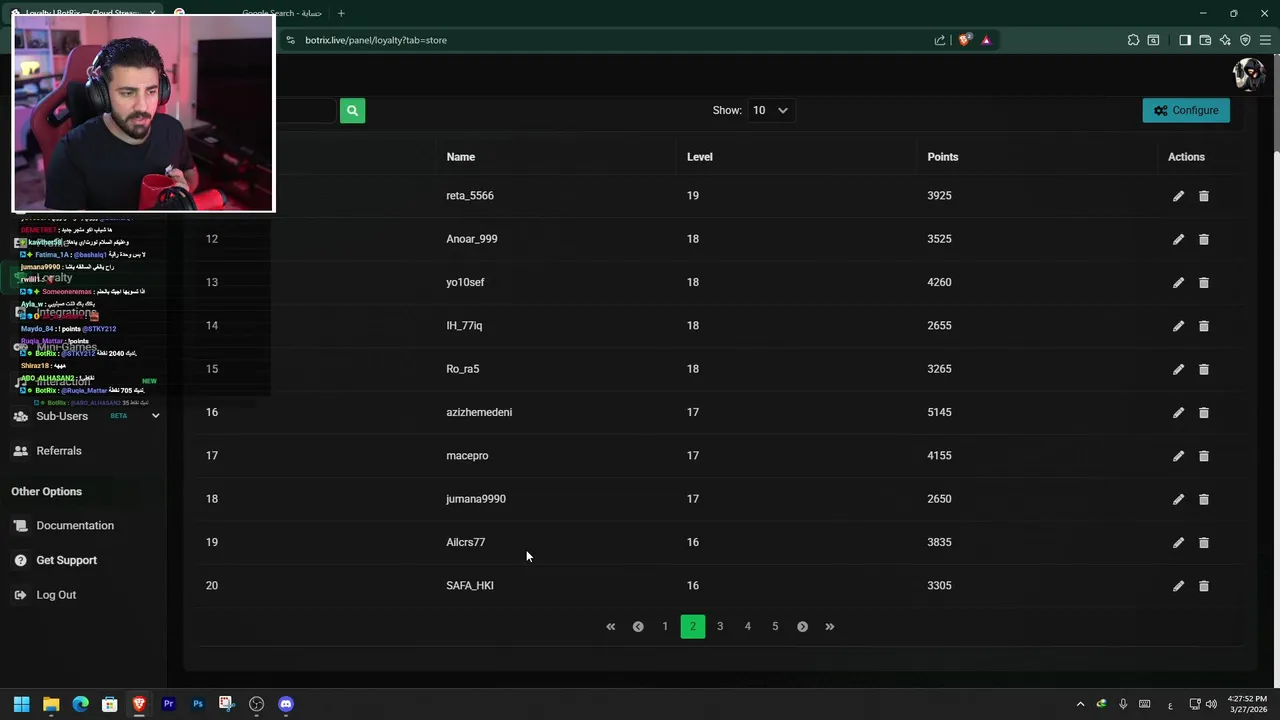Viewport: 1280px width, 720px height.
Task: Edit the macepro row
Action: tap(1178, 456)
